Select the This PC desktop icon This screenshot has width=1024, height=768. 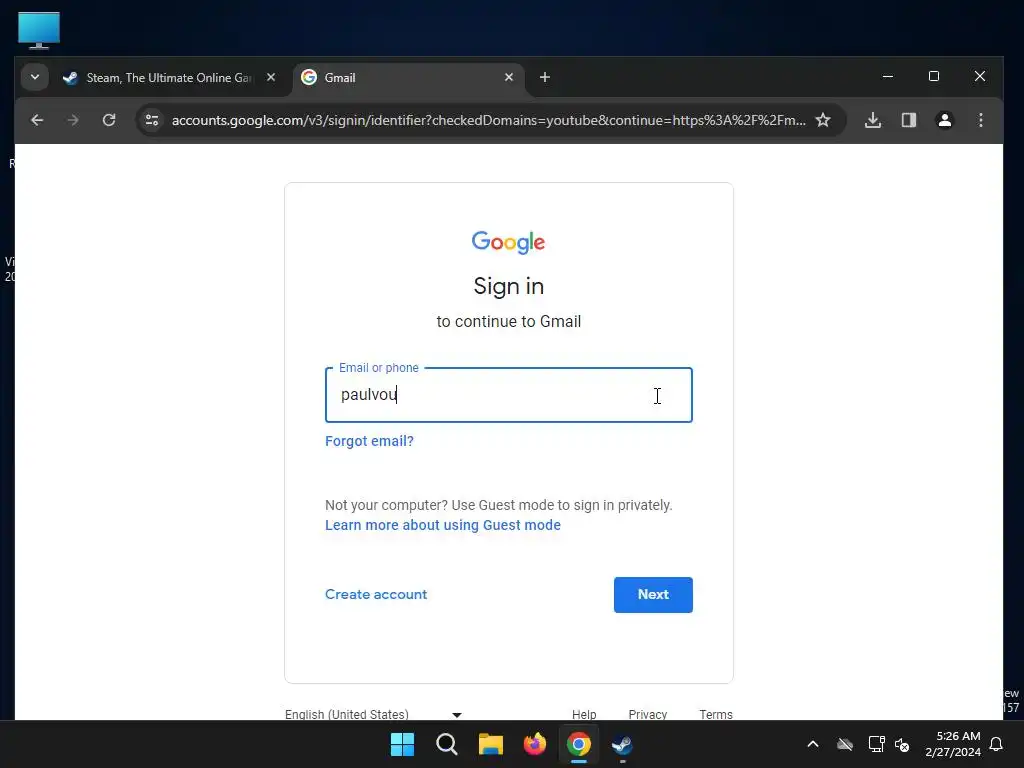[39, 30]
